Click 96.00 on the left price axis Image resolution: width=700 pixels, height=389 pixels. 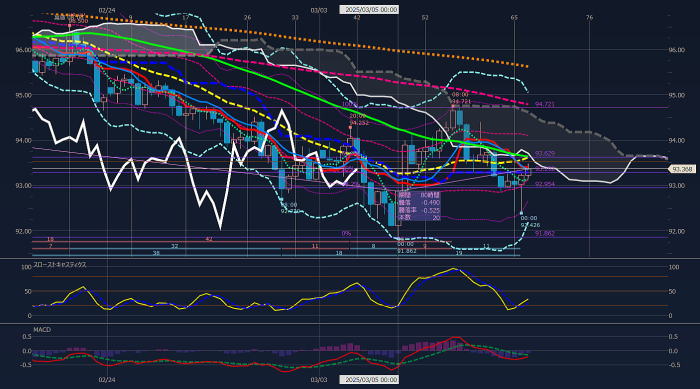pos(23,50)
